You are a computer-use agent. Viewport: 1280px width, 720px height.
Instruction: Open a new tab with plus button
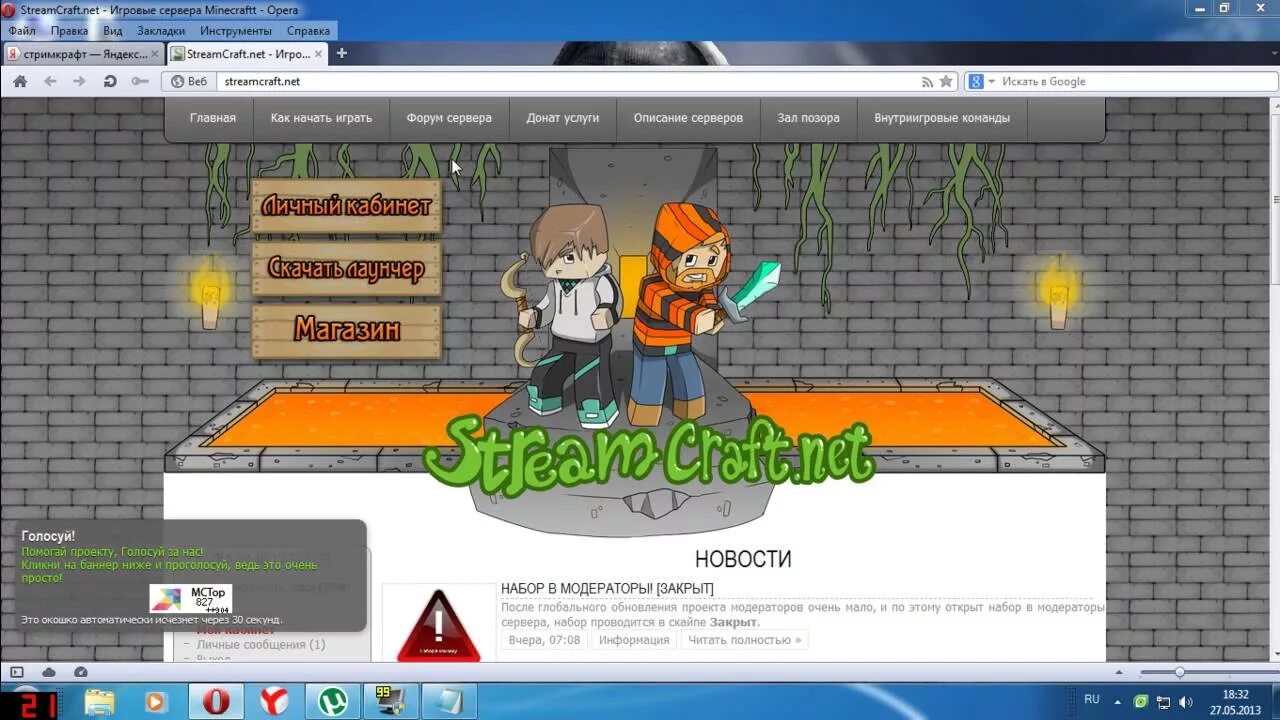[x=341, y=54]
